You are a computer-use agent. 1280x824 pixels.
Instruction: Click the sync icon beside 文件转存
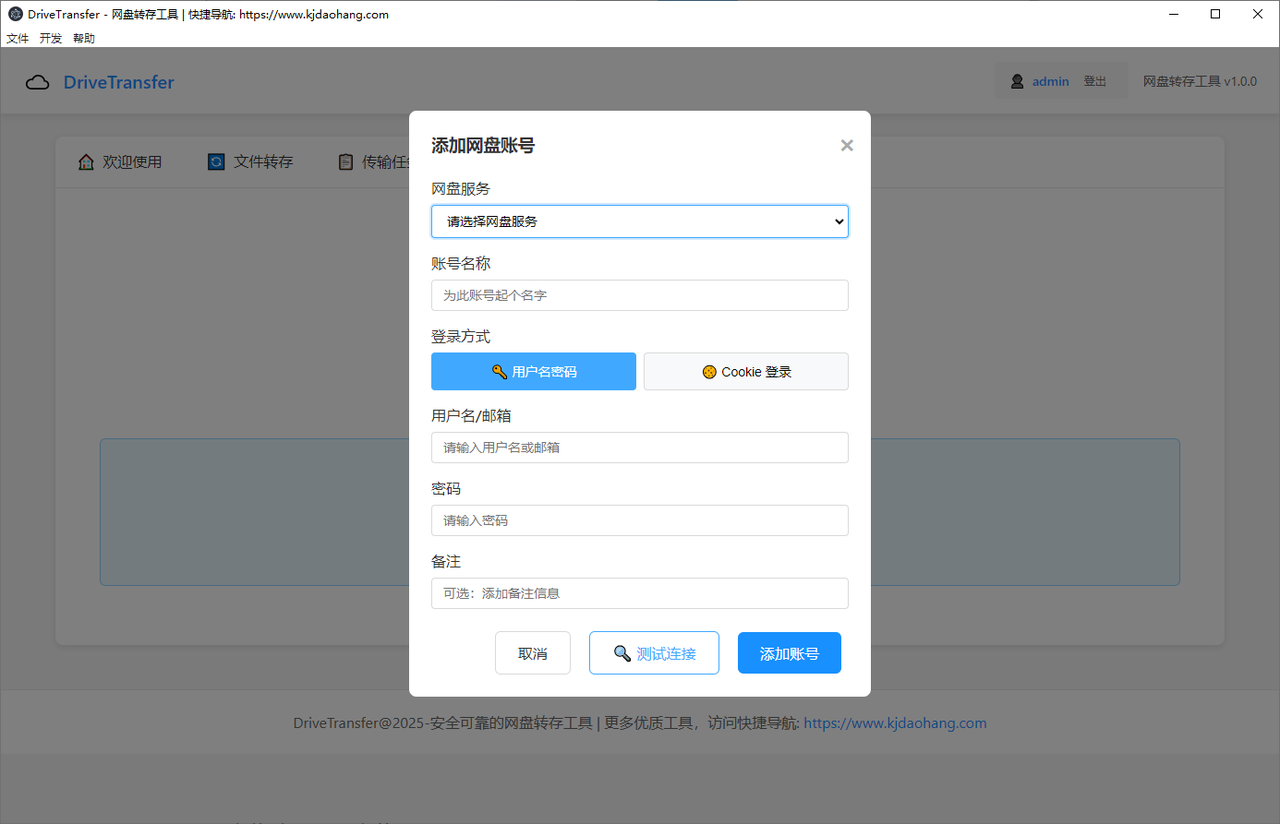216,162
